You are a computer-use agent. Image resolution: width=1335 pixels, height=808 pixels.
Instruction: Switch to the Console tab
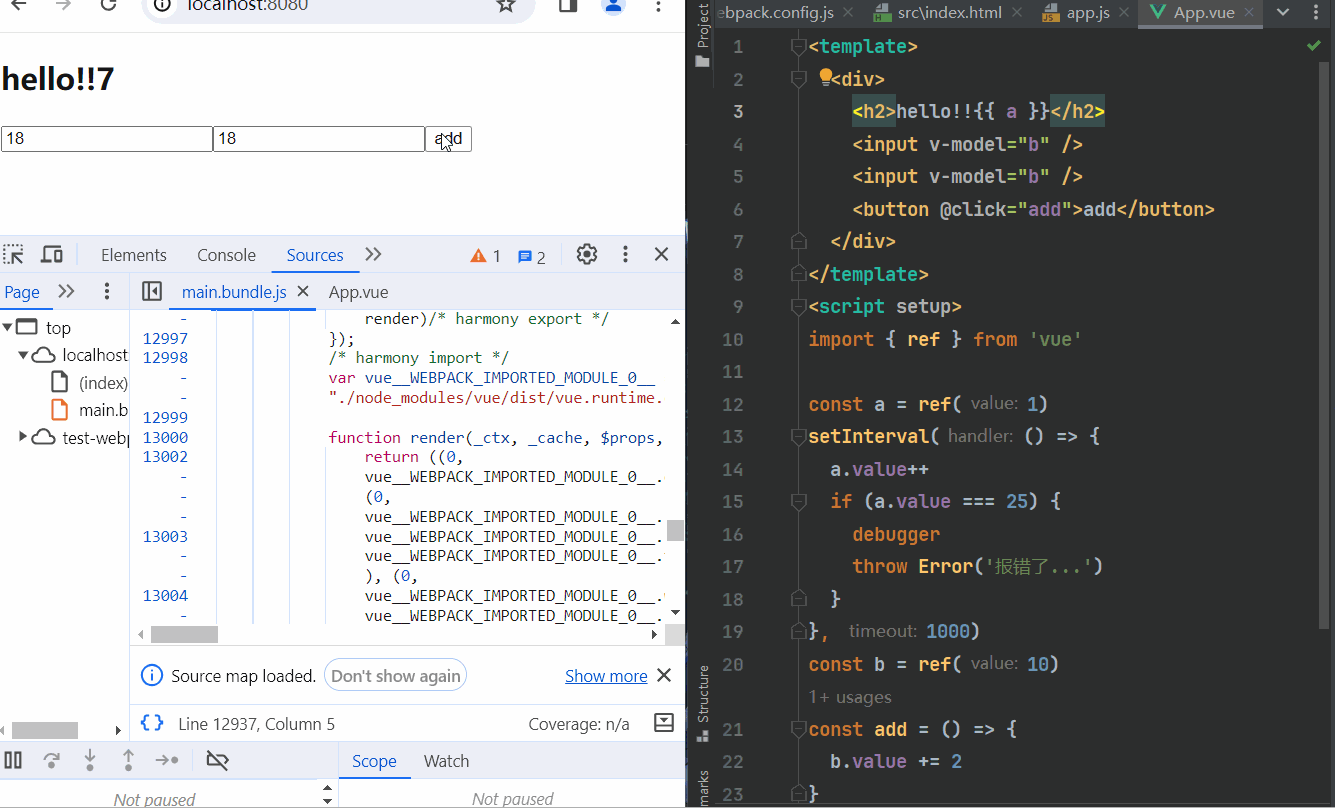click(226, 255)
